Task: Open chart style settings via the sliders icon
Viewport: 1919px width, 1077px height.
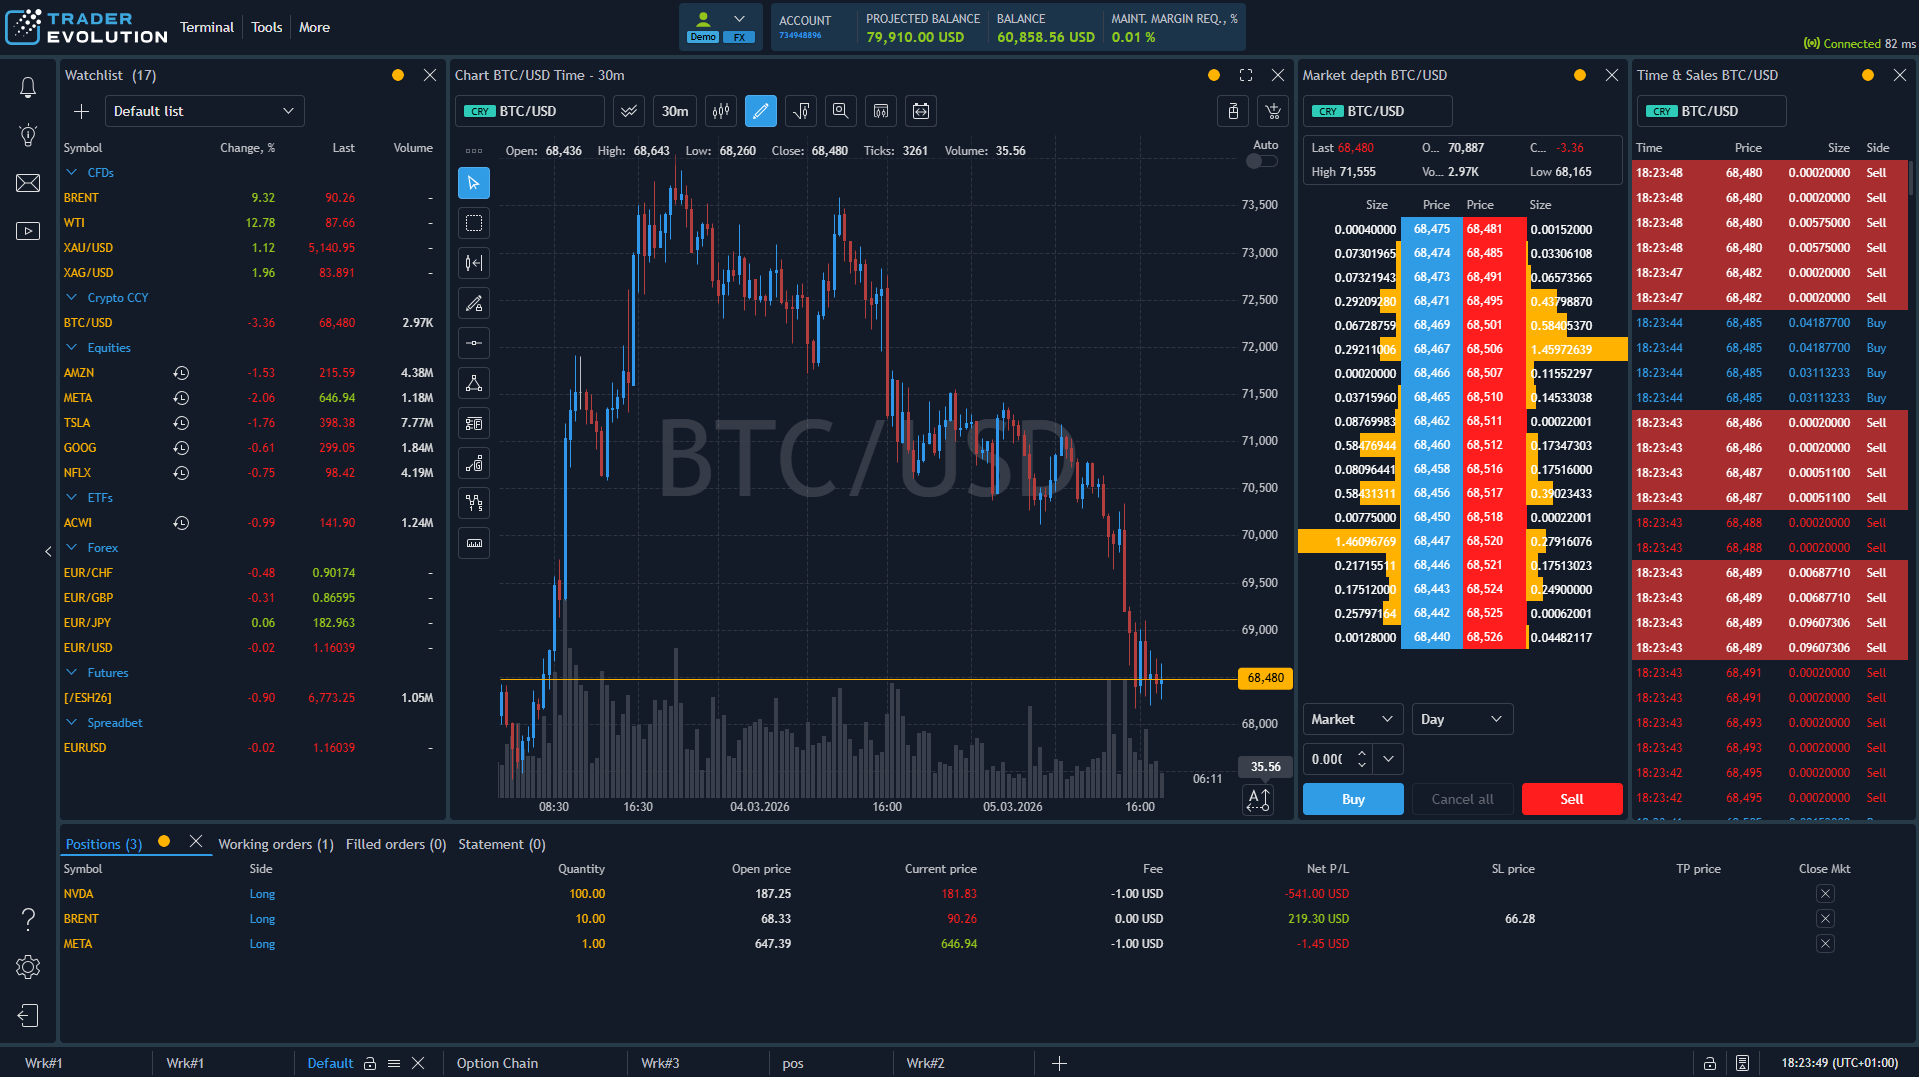Action: pyautogui.click(x=720, y=111)
